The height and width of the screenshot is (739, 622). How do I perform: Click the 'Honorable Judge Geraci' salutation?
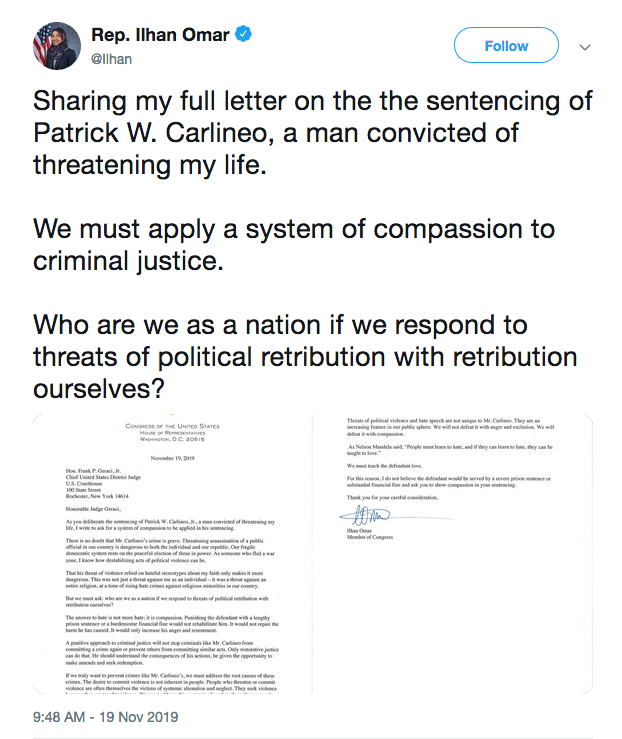[x=93, y=509]
